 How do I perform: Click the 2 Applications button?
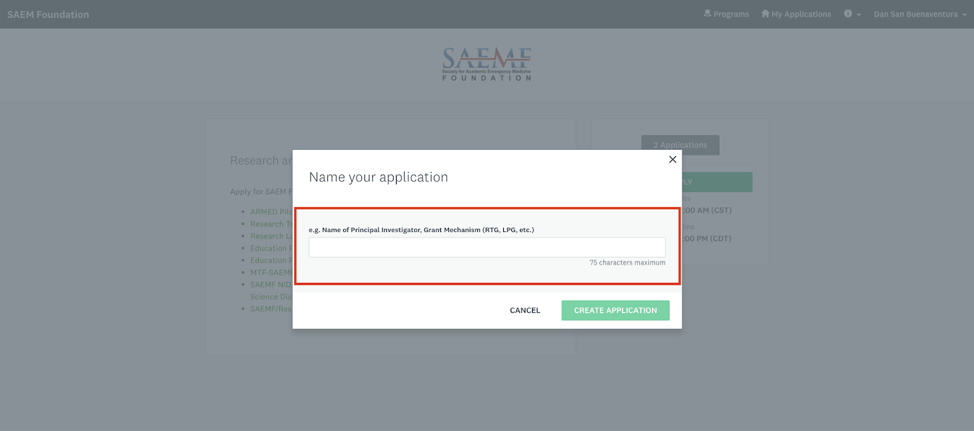[x=680, y=145]
